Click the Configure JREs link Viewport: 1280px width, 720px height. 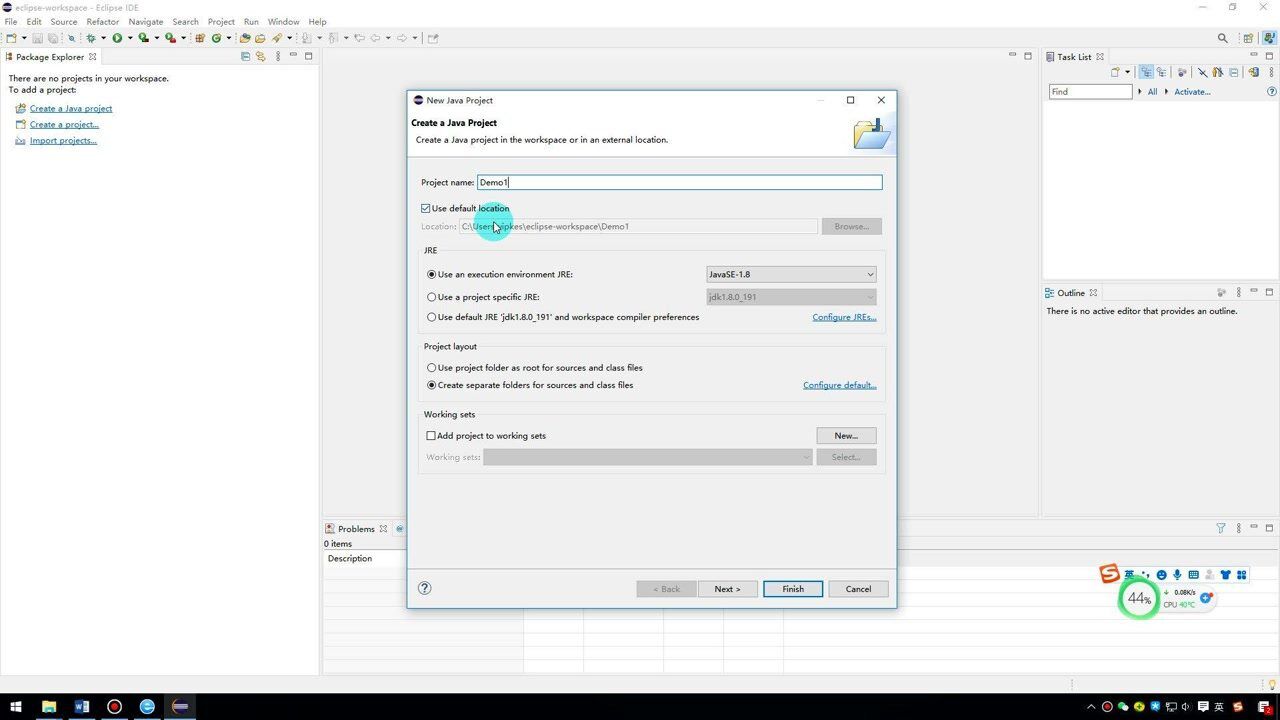843,317
